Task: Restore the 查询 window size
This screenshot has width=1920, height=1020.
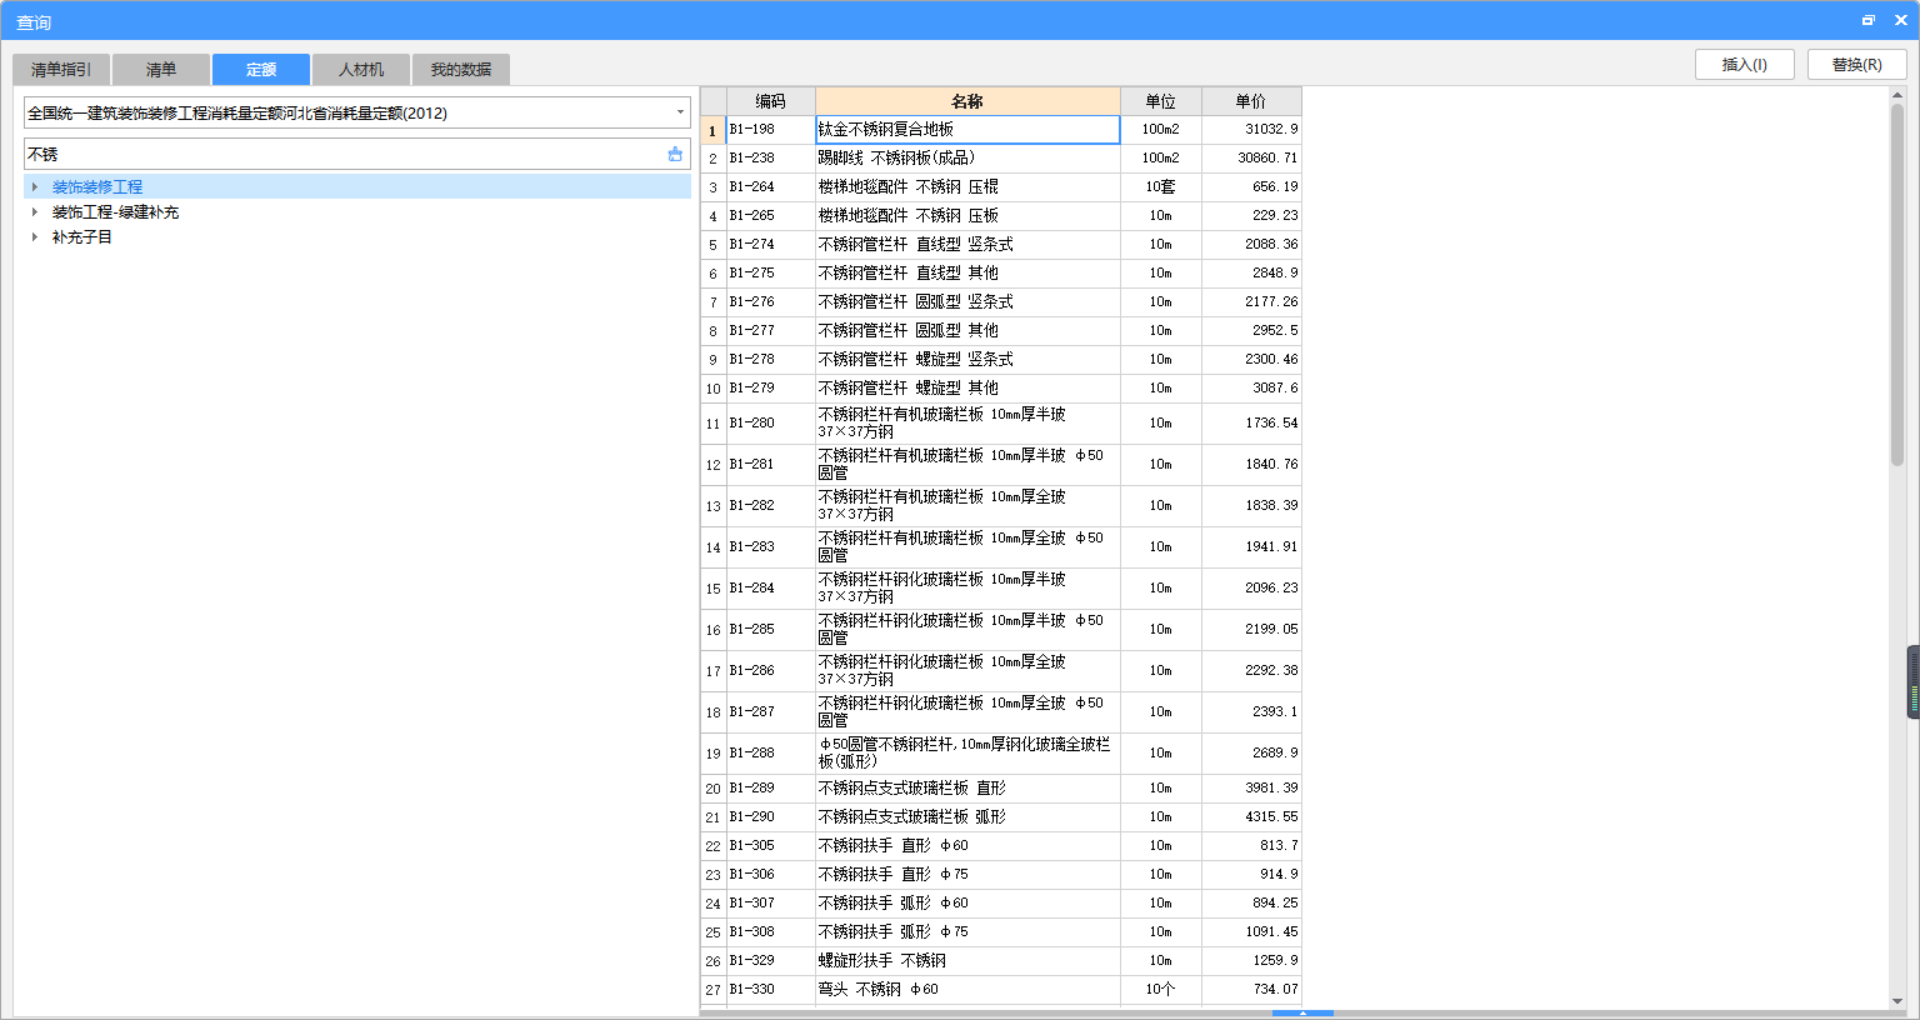Action: pyautogui.click(x=1868, y=20)
